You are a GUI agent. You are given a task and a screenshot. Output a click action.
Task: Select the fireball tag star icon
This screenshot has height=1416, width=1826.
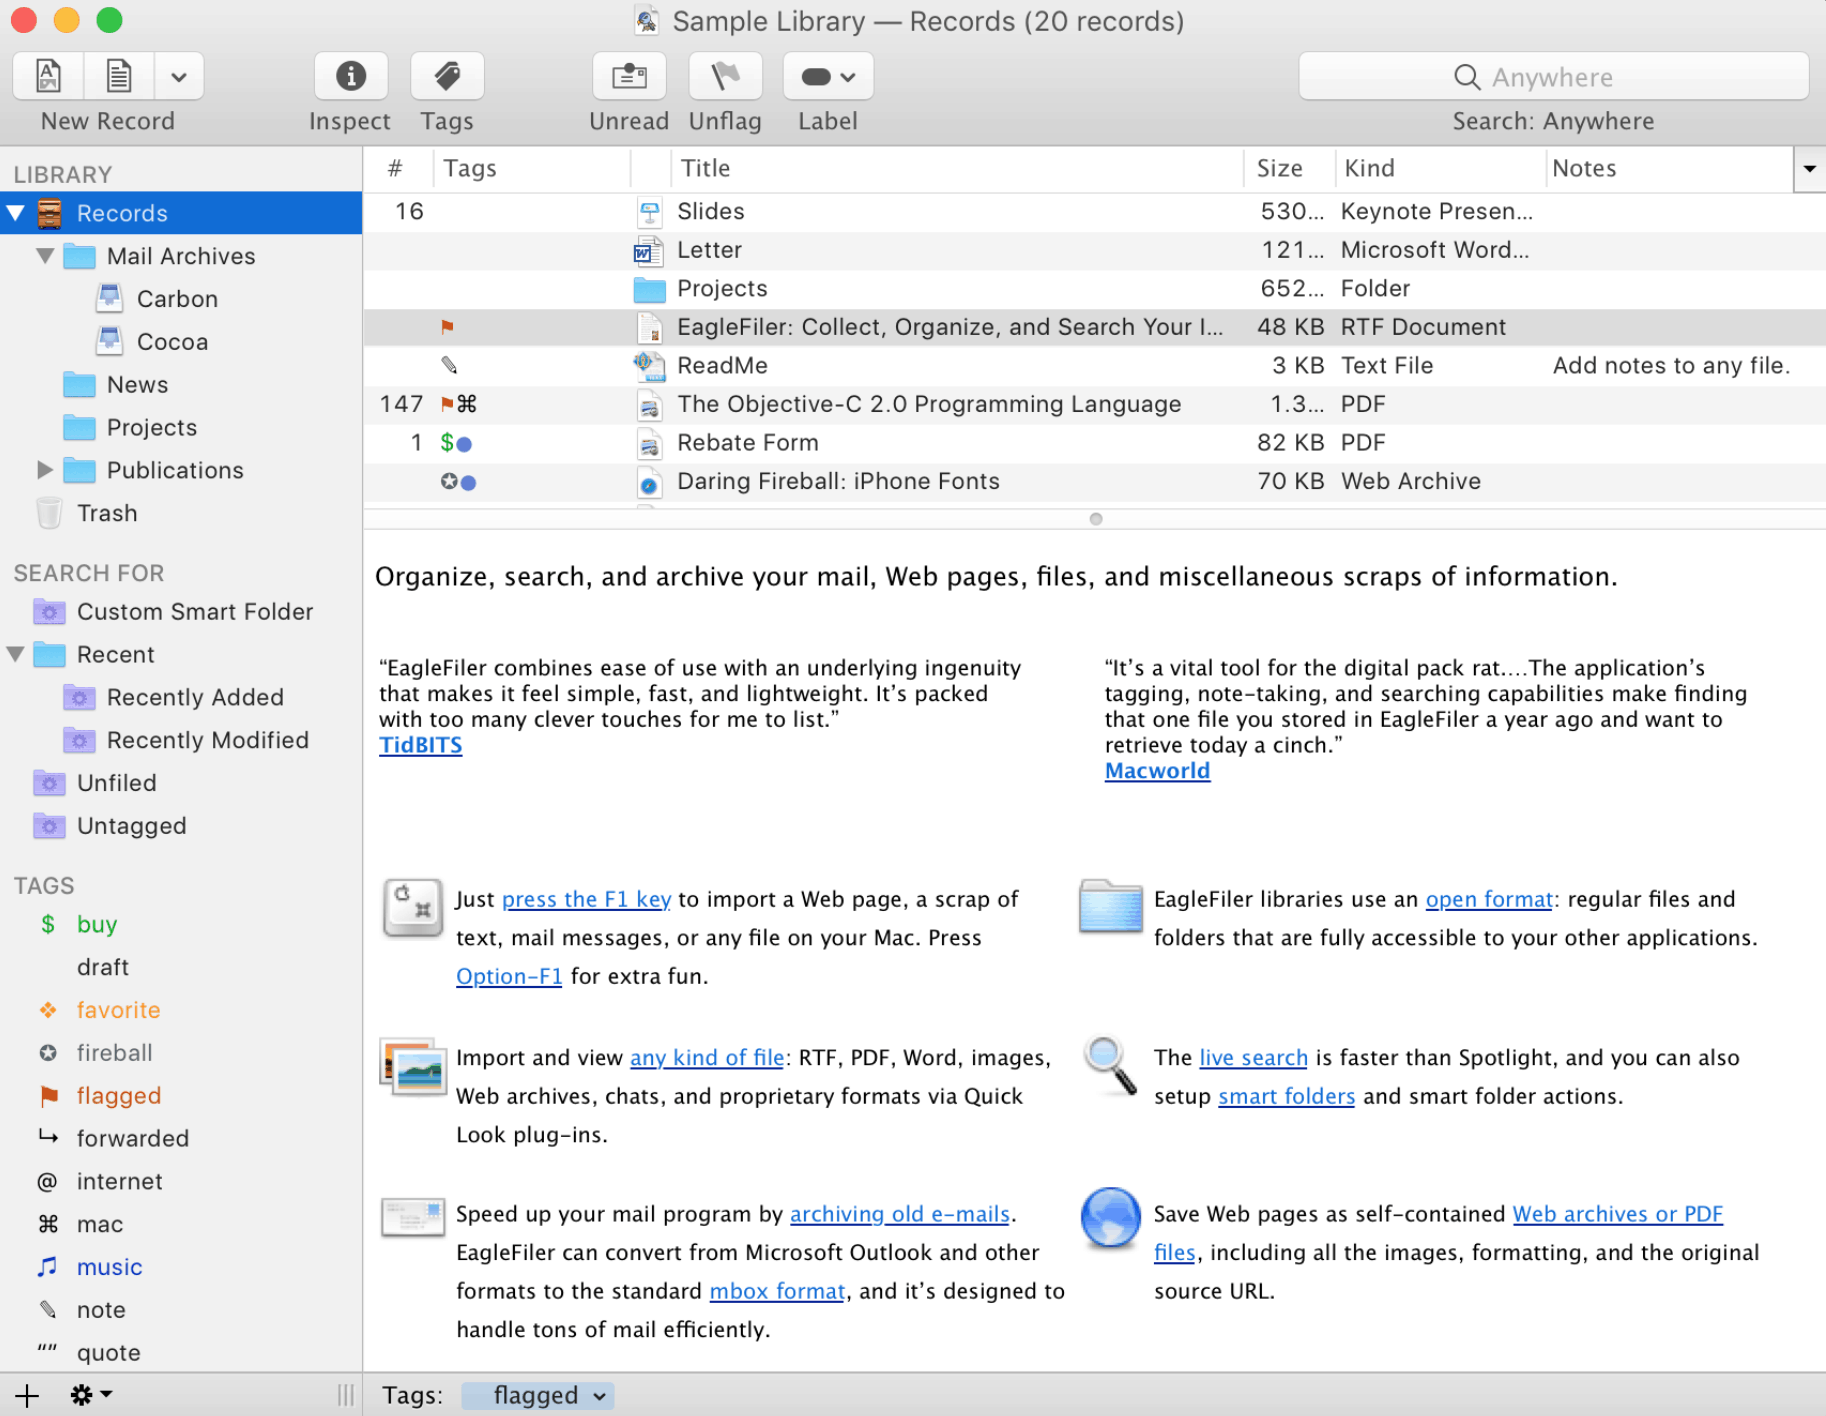click(48, 1053)
